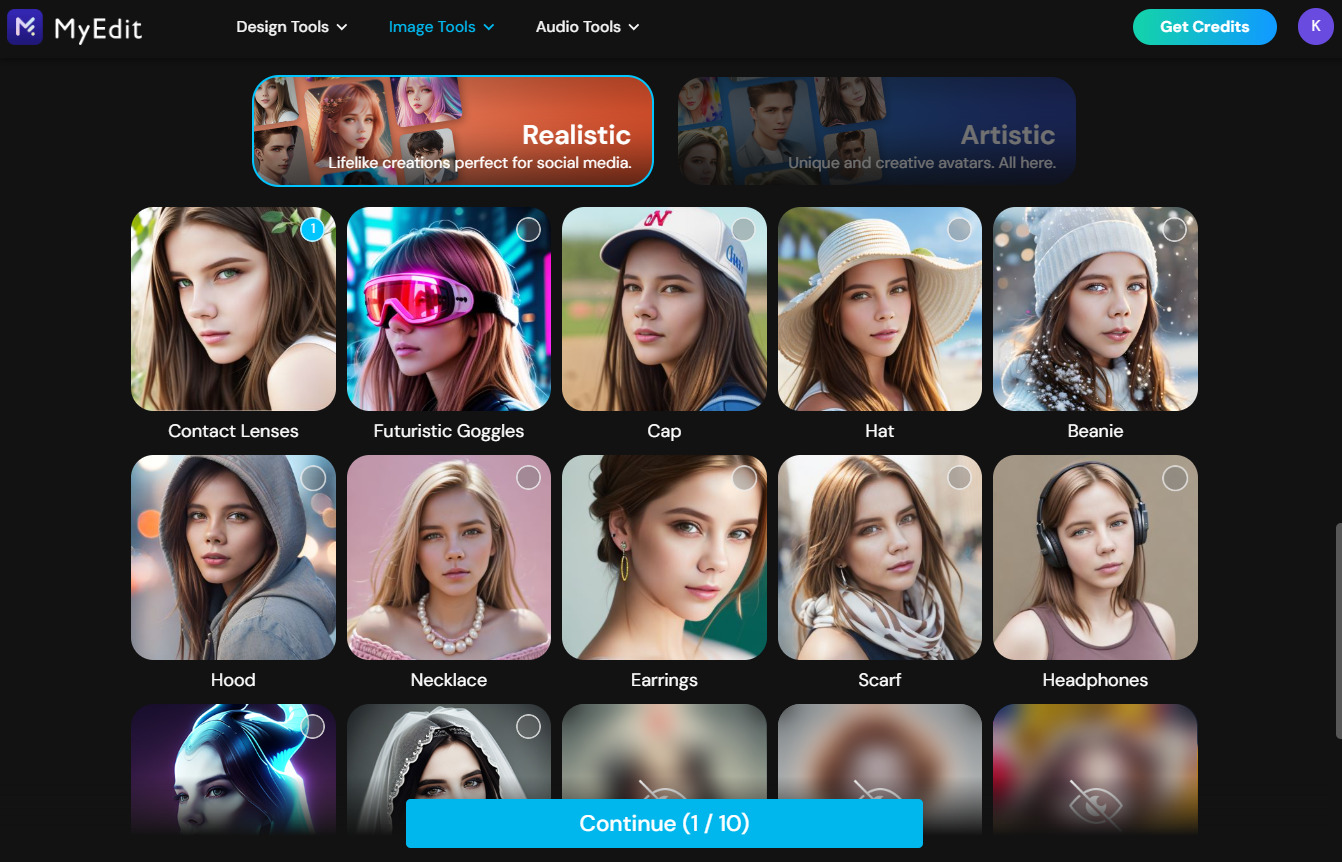
Task: Click the Continue (1 / 10) button
Action: [x=664, y=823]
